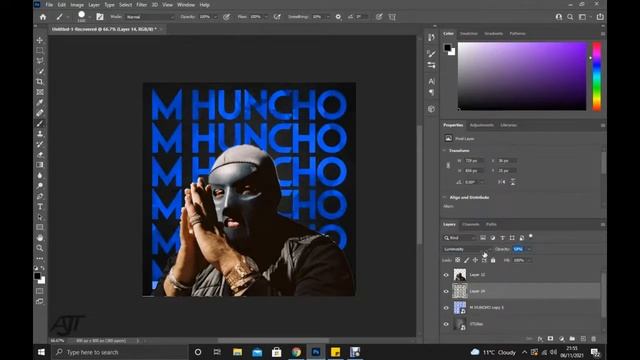Open the Kind filter dropdown

click(x=460, y=238)
